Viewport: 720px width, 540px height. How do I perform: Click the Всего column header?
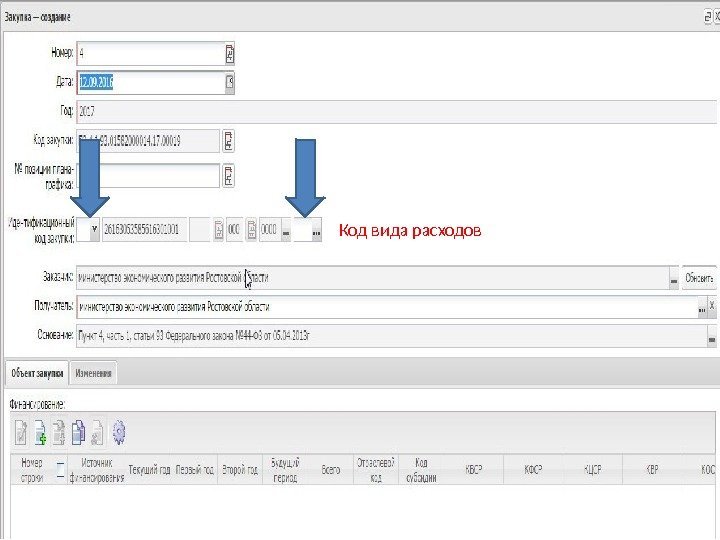[x=331, y=470]
